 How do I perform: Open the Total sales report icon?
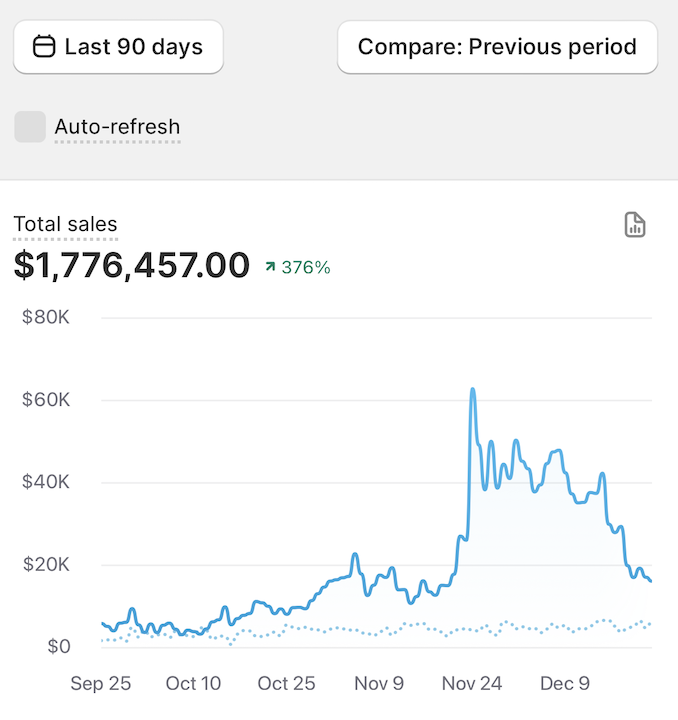coord(635,225)
